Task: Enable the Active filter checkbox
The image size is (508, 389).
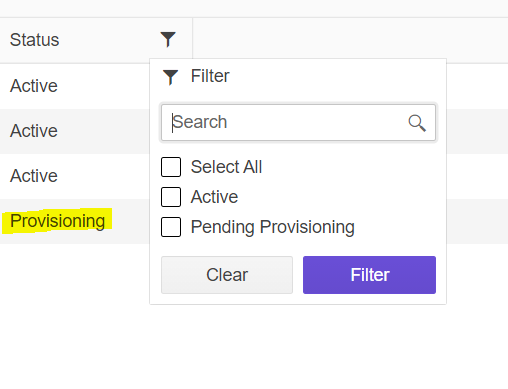Action: click(x=171, y=197)
